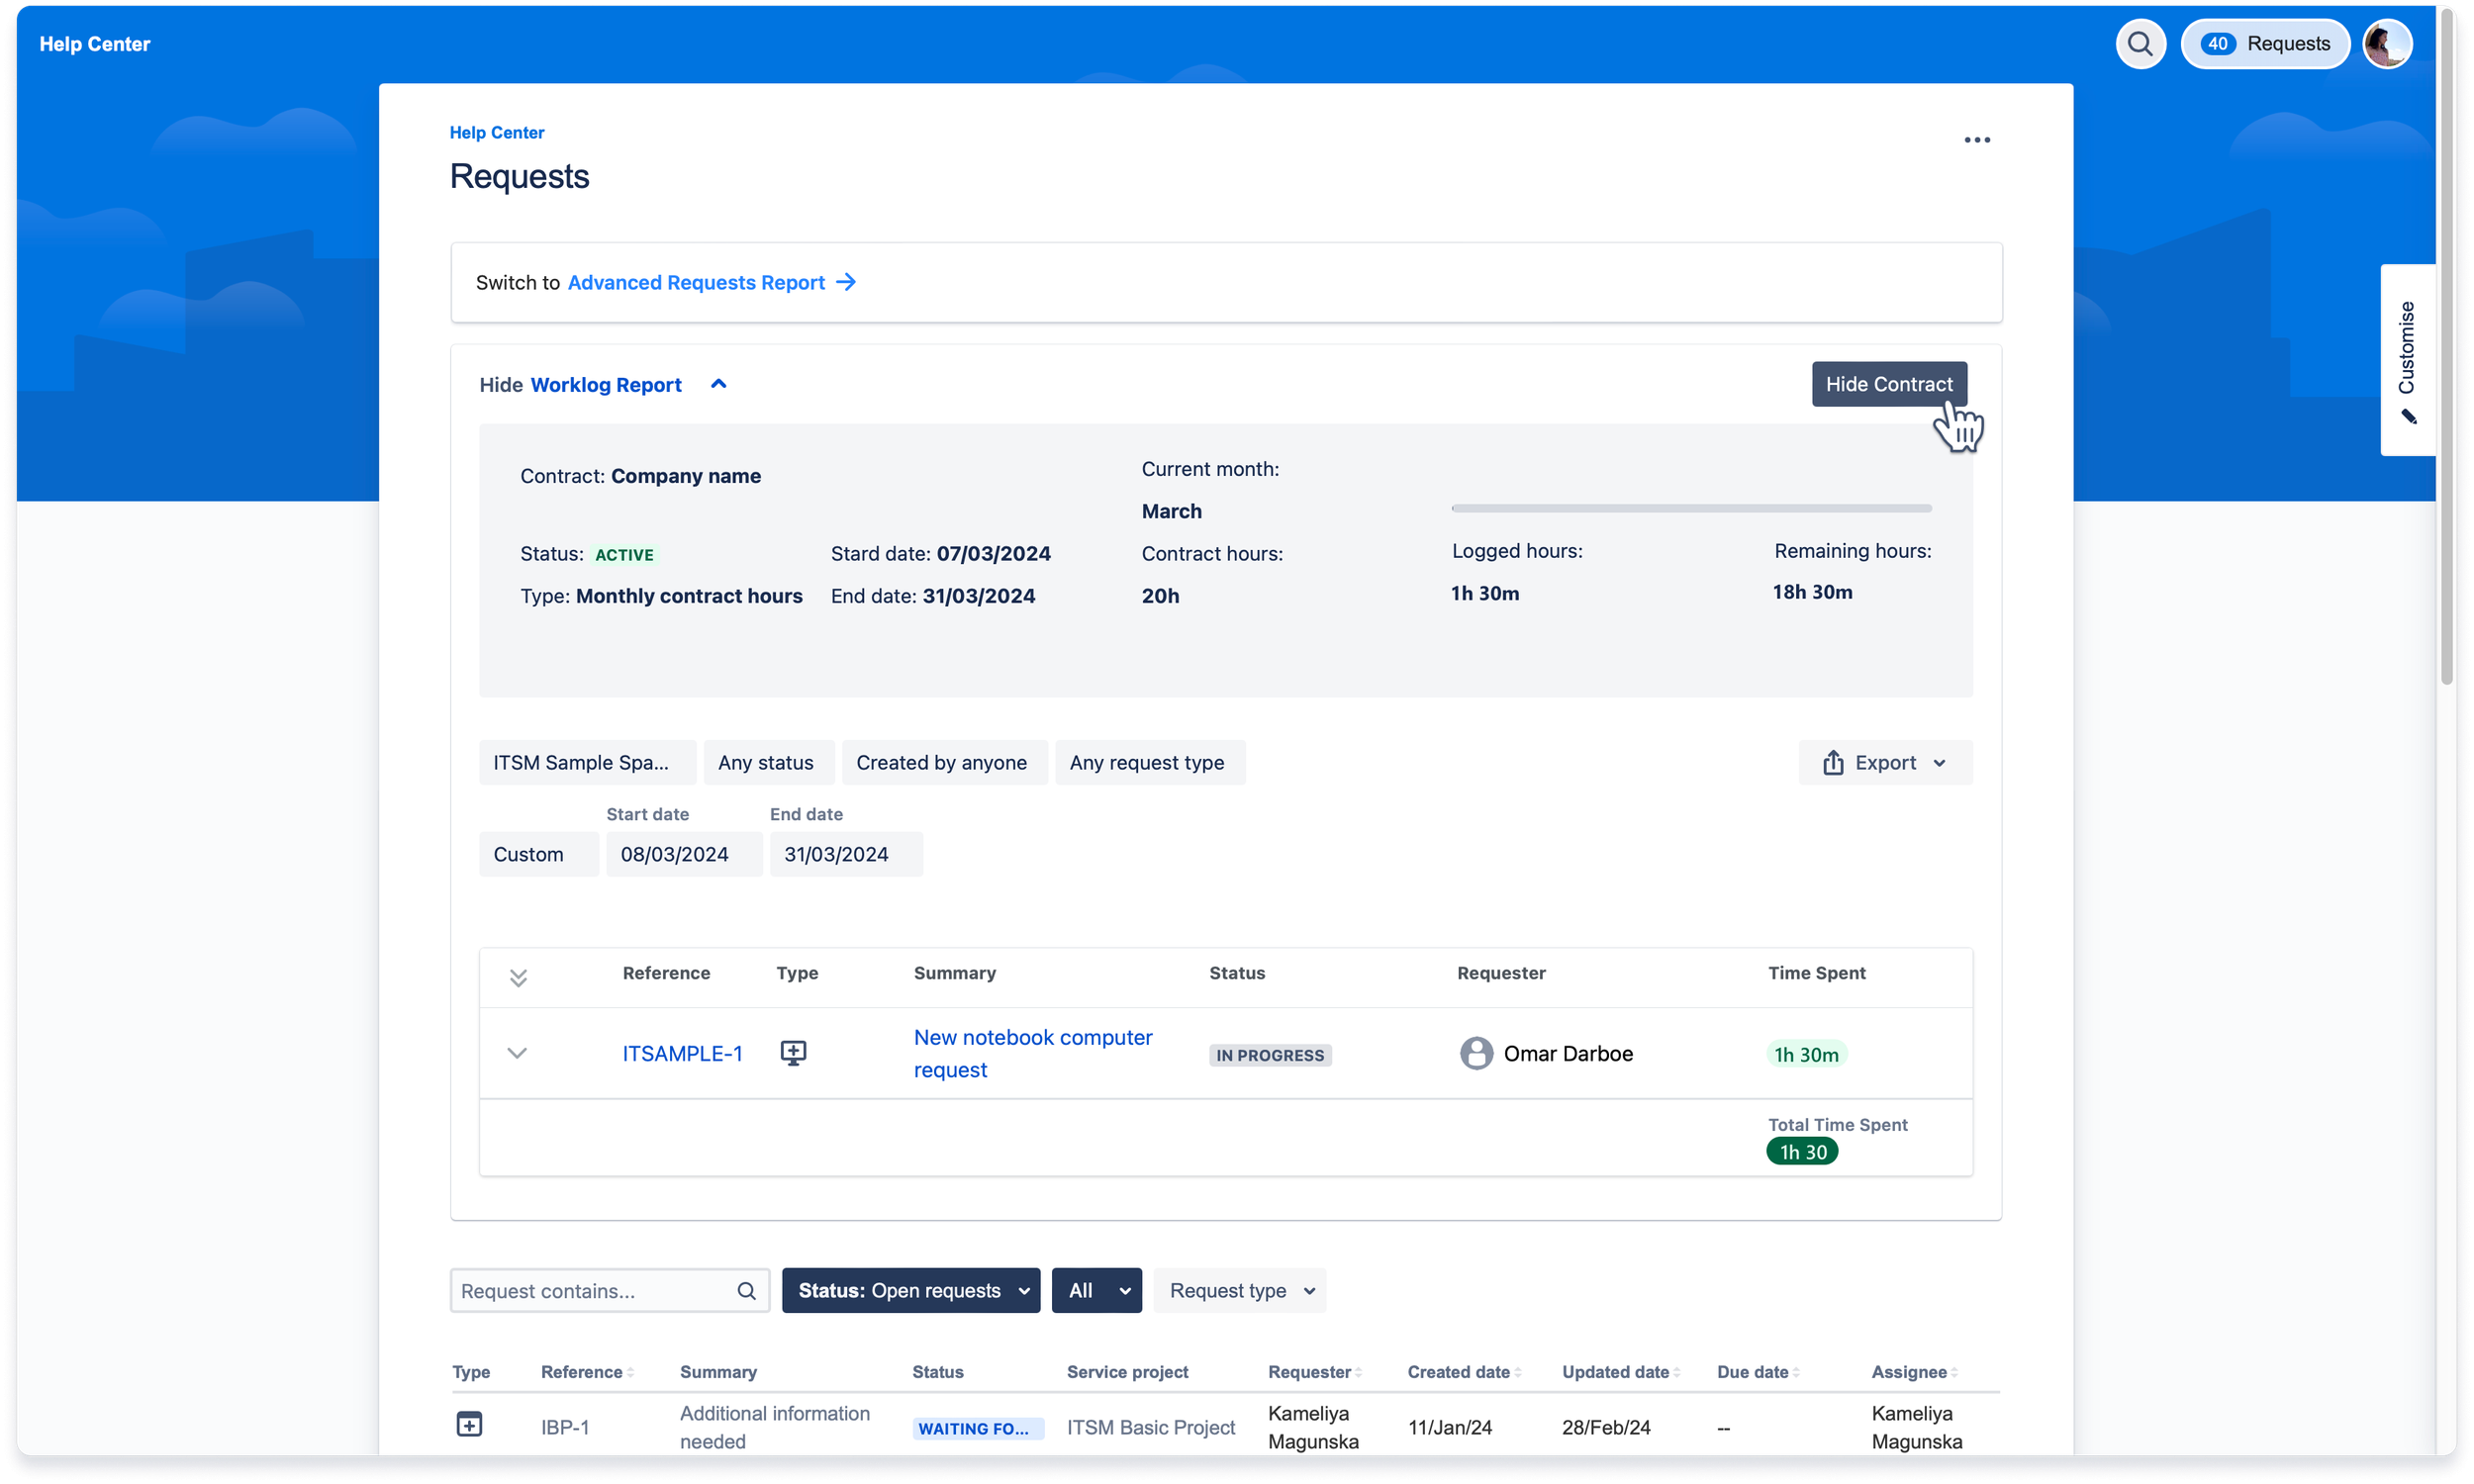Viewport: 2474px width, 1484px height.
Task: Click the ITSAMPLE-1 request type computer icon
Action: 793,1053
